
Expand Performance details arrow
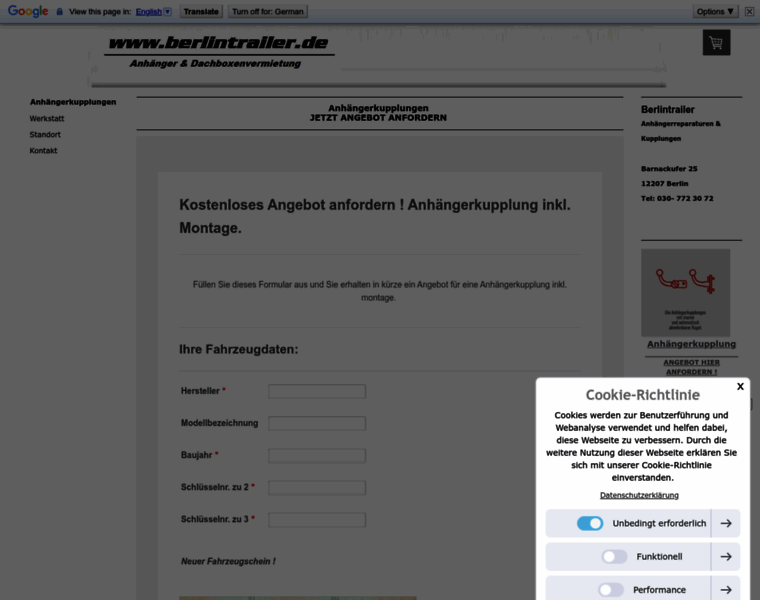point(726,588)
